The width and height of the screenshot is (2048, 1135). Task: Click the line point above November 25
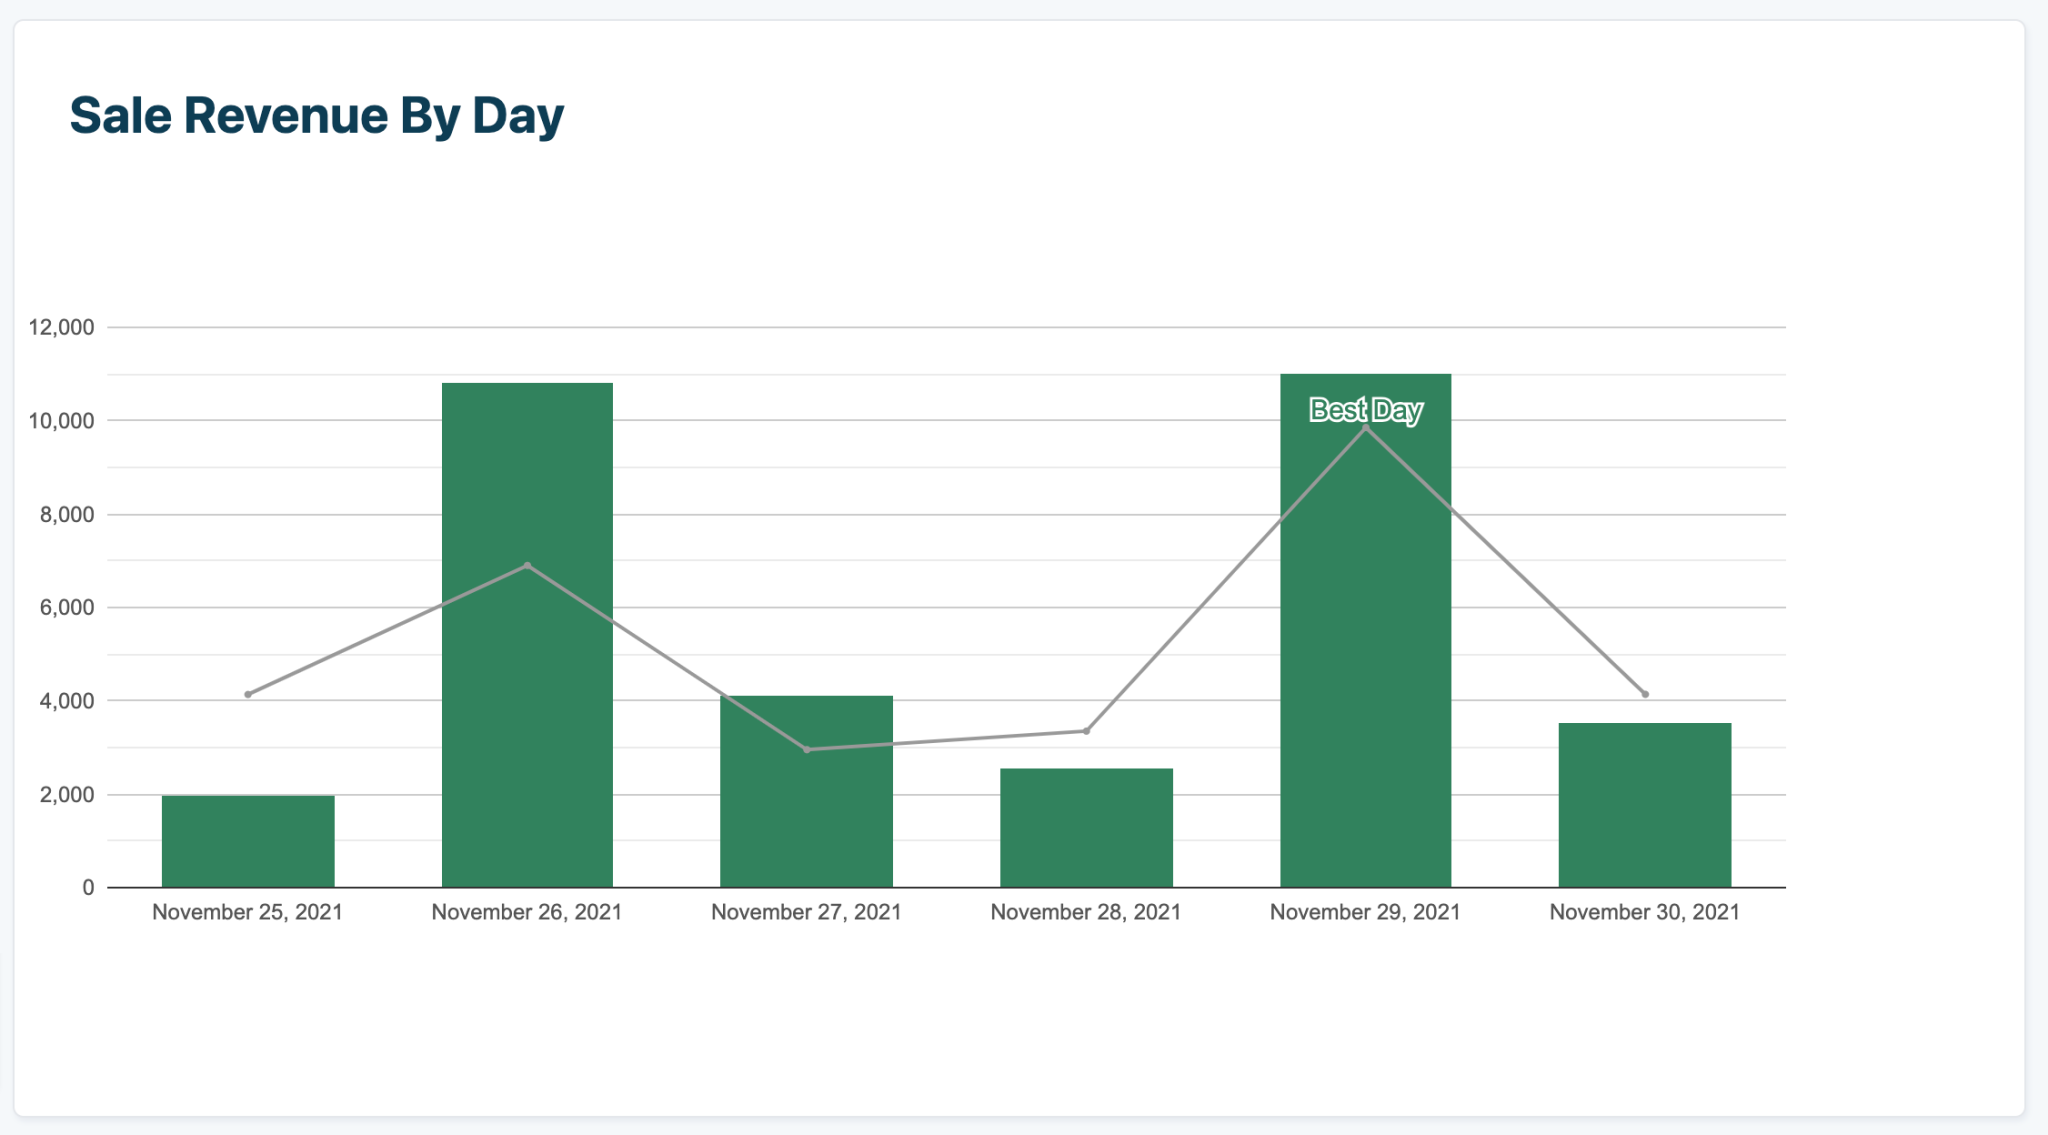248,694
